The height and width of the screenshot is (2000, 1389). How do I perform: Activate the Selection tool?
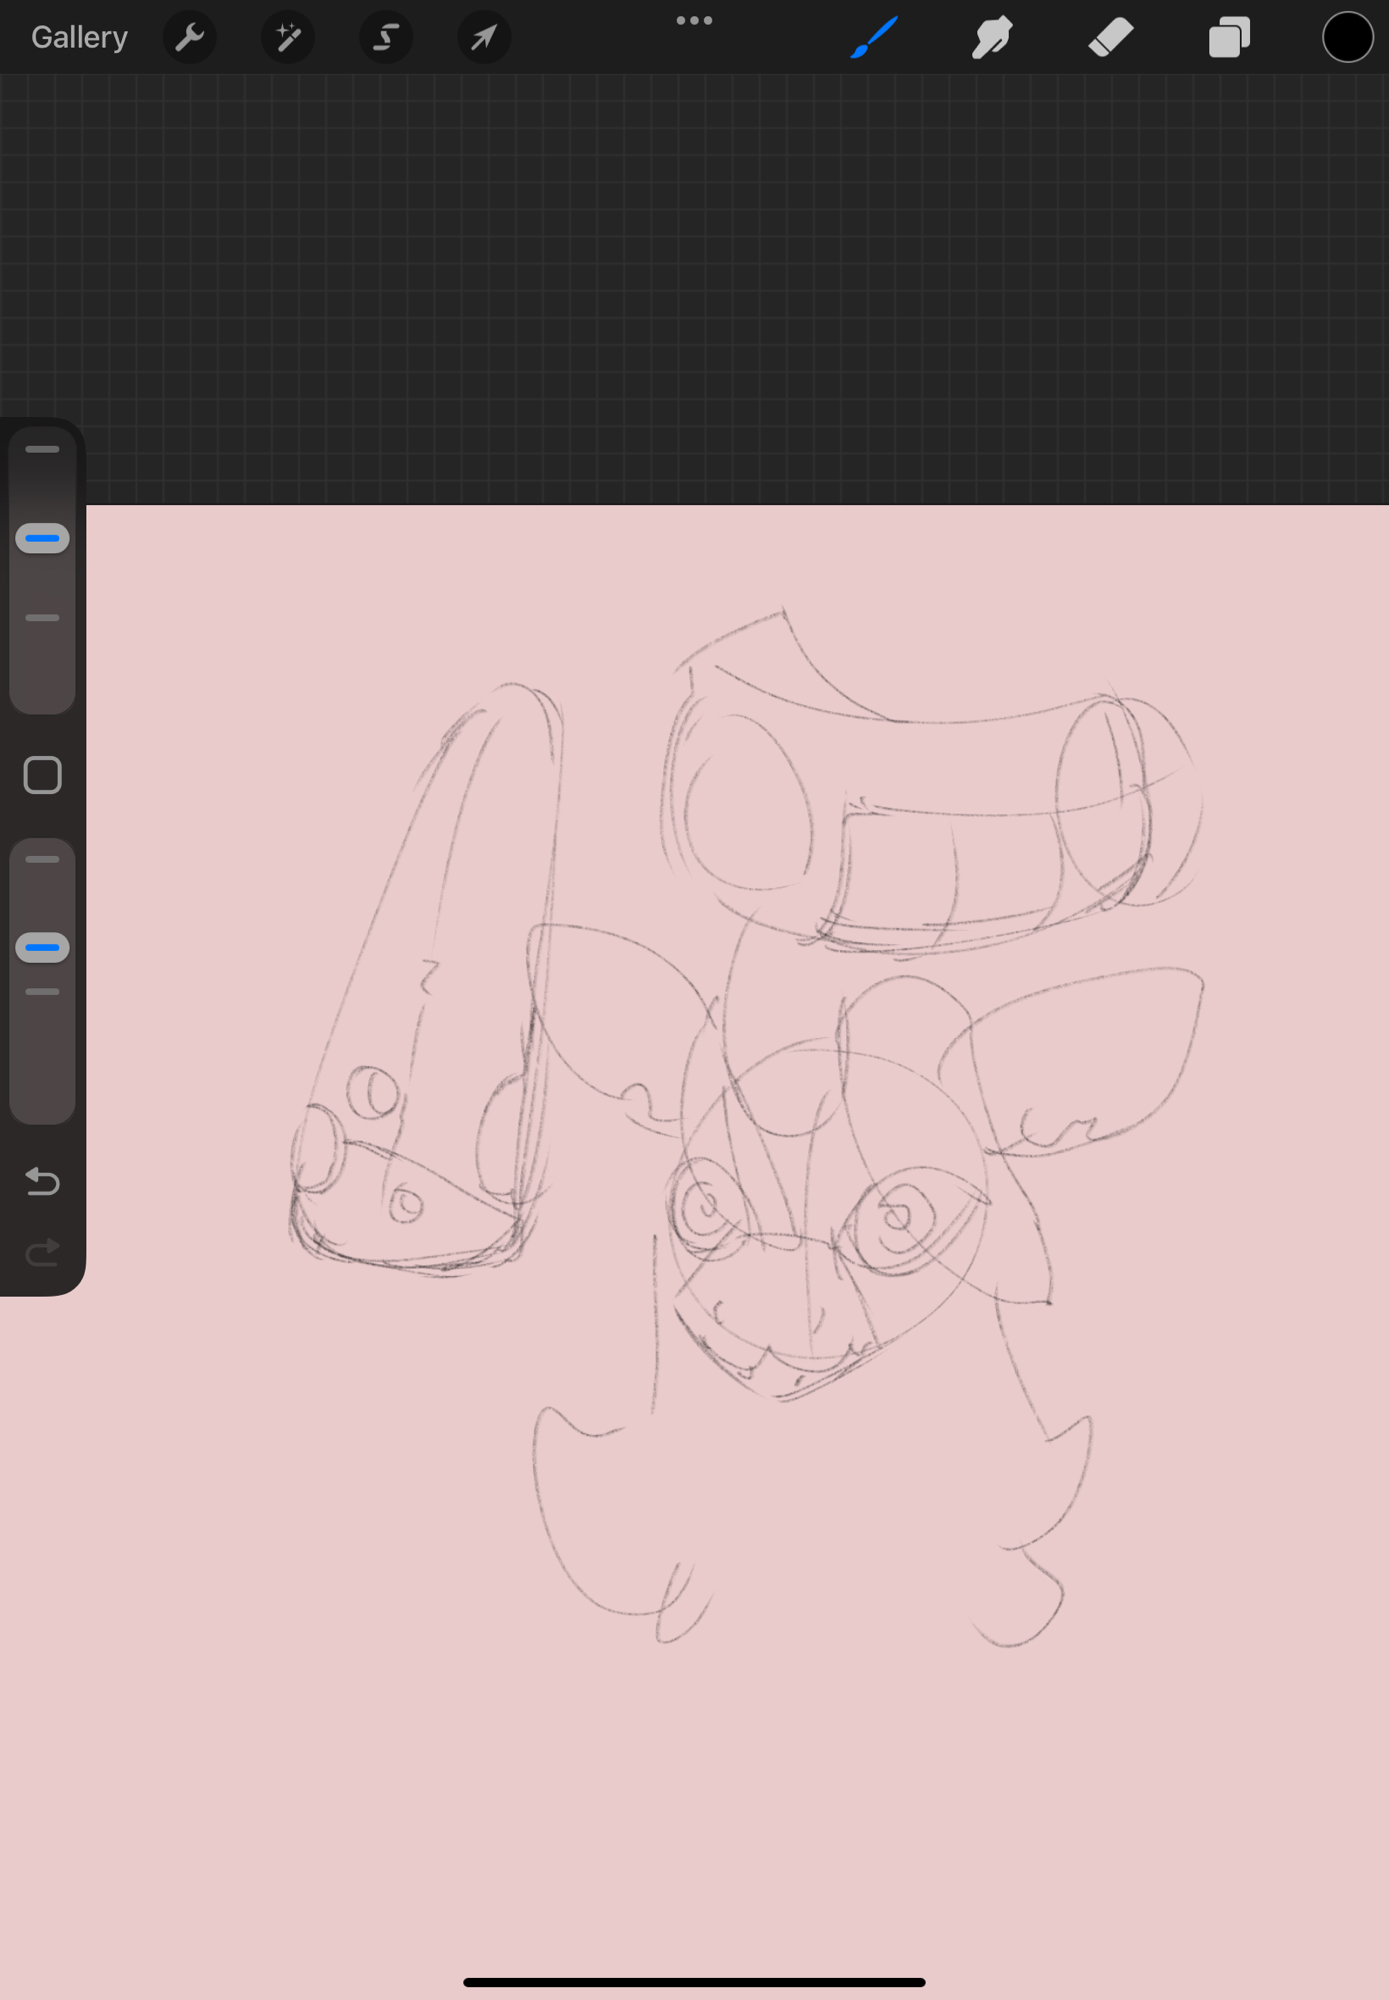[x=386, y=38]
